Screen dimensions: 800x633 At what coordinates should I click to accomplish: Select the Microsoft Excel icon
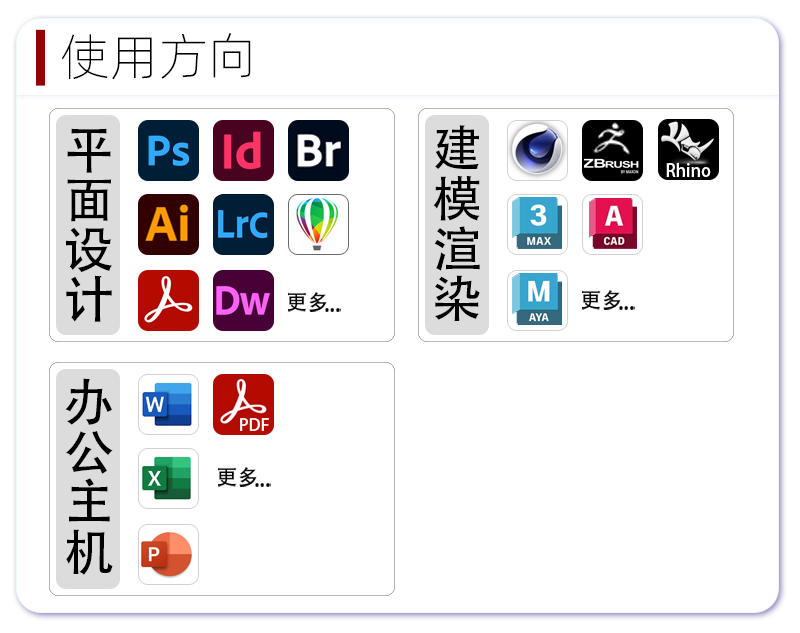point(168,478)
